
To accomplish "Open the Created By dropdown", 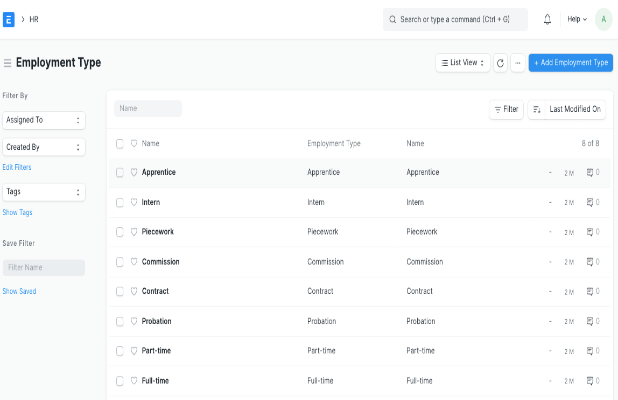I will [x=43, y=147].
